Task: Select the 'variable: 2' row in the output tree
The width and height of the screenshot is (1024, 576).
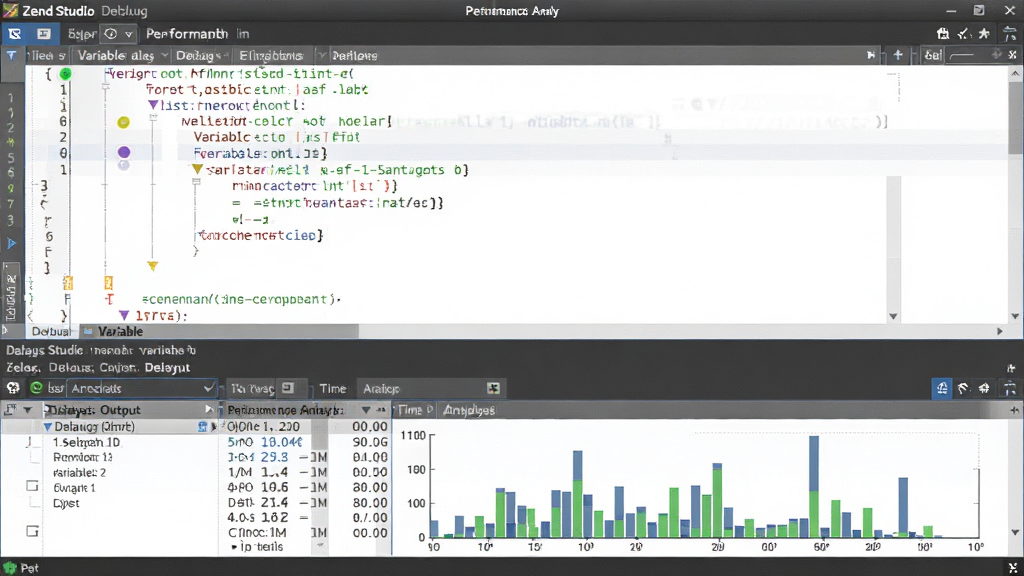Action: [79, 472]
